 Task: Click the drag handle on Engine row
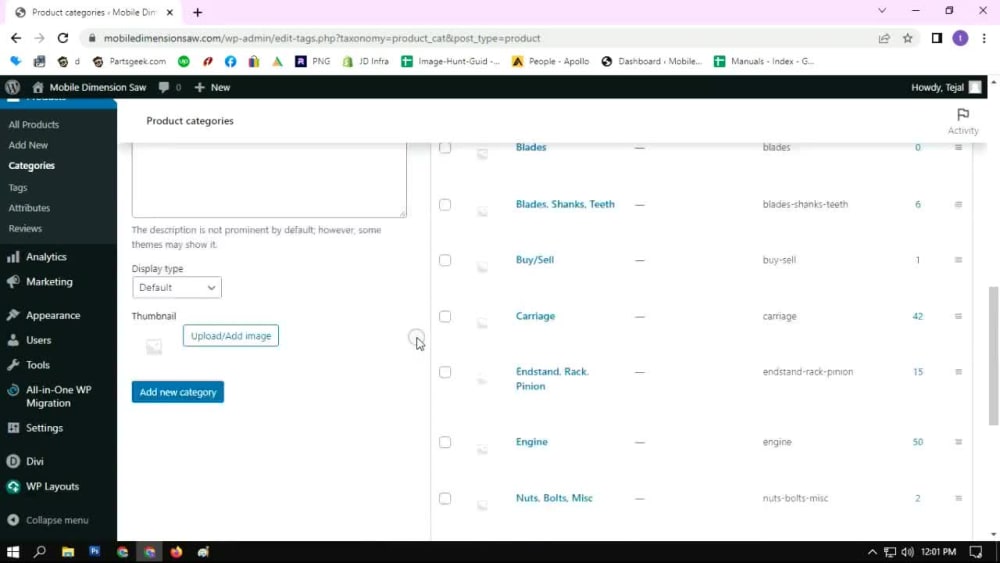tap(958, 442)
